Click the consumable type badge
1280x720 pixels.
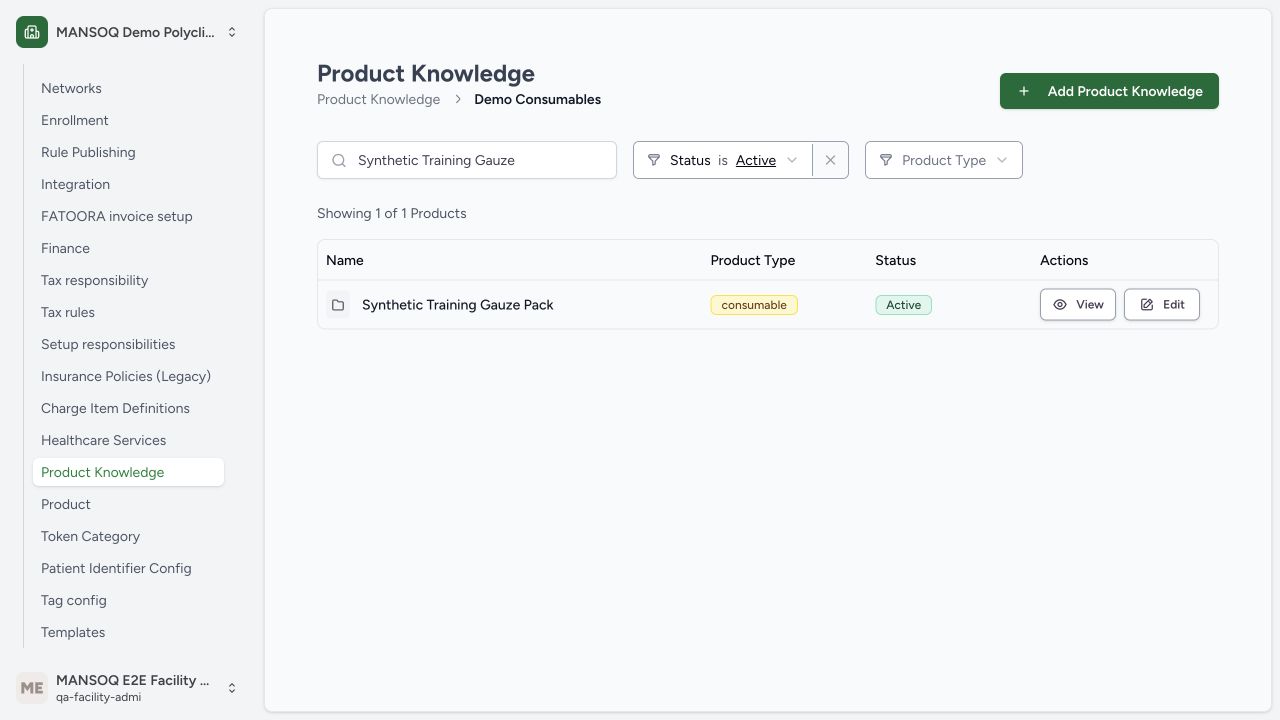click(x=754, y=305)
